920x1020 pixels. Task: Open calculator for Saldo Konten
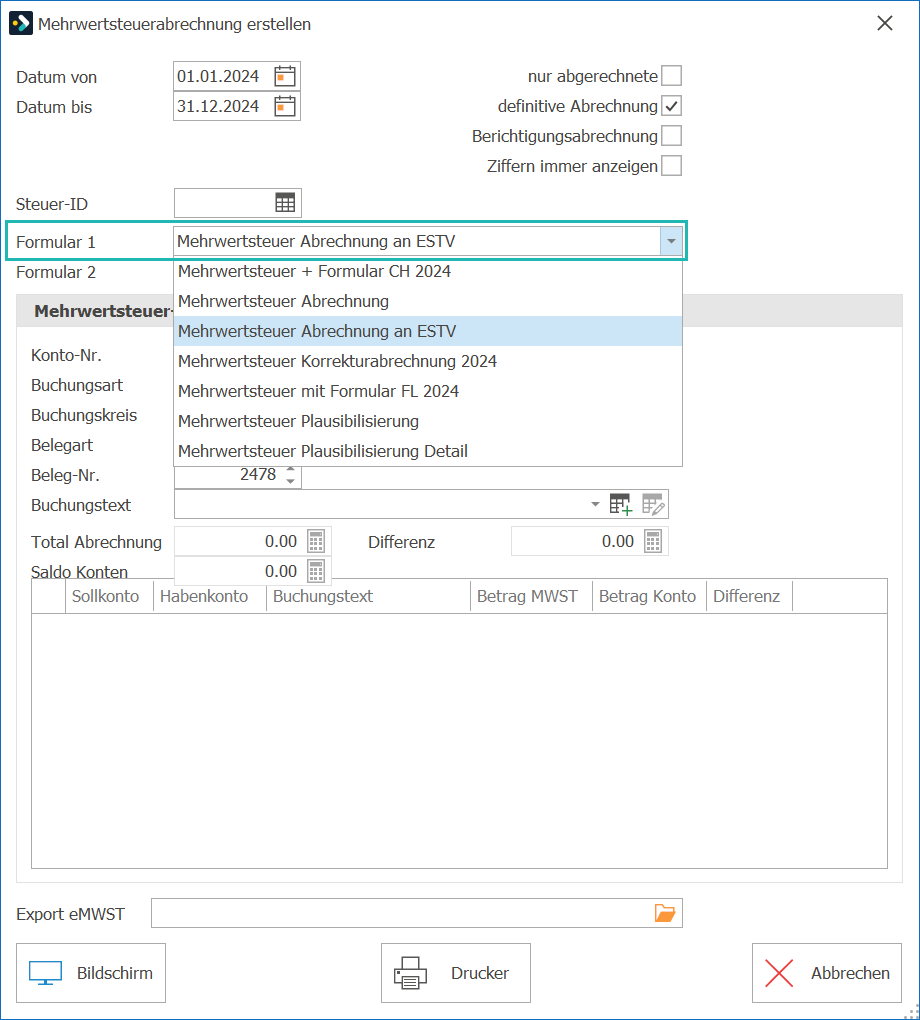tap(316, 571)
